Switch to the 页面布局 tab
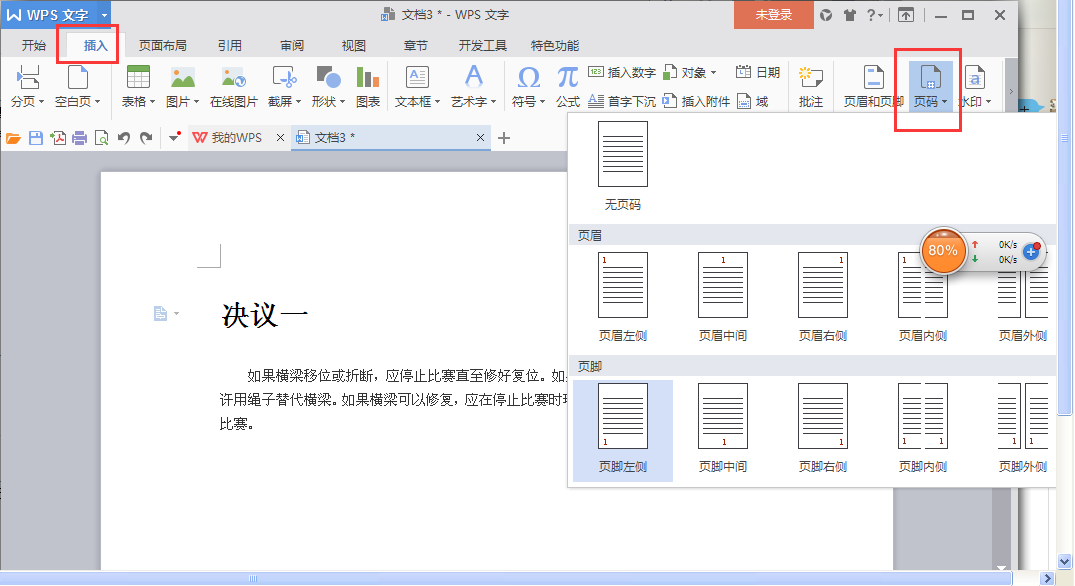 [x=162, y=45]
